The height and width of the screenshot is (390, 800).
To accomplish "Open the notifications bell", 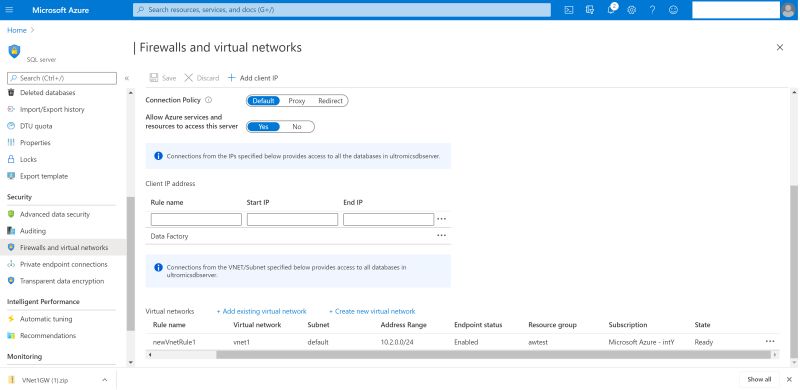I will click(x=611, y=10).
